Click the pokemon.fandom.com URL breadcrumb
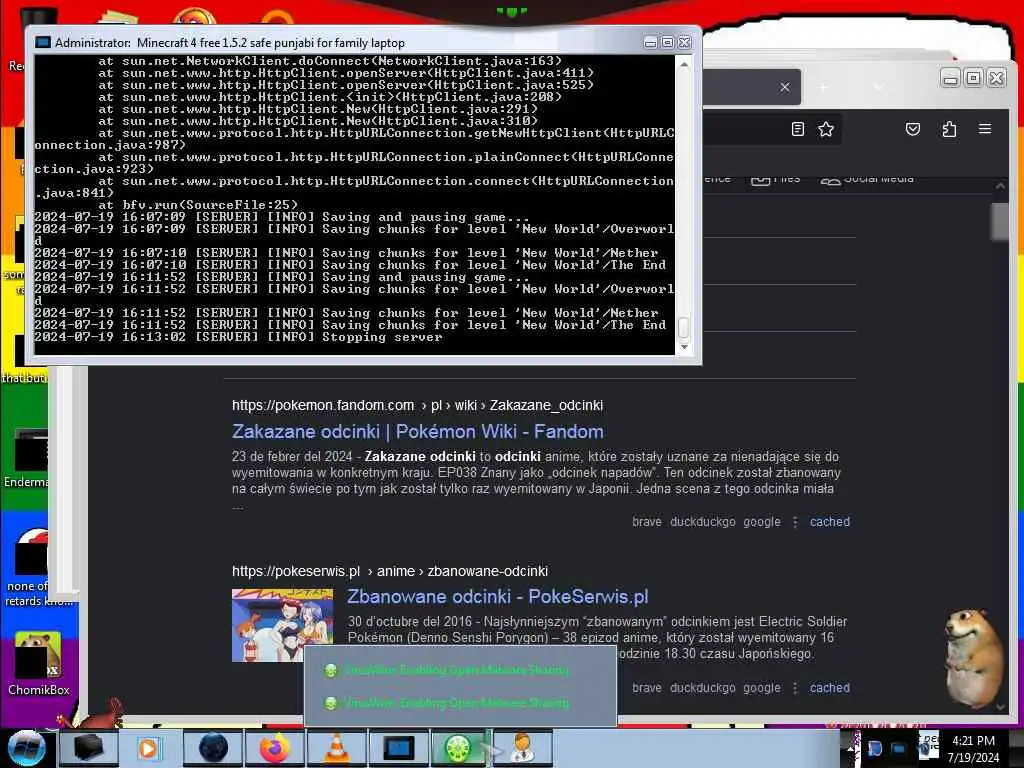This screenshot has width=1024, height=768. (417, 406)
